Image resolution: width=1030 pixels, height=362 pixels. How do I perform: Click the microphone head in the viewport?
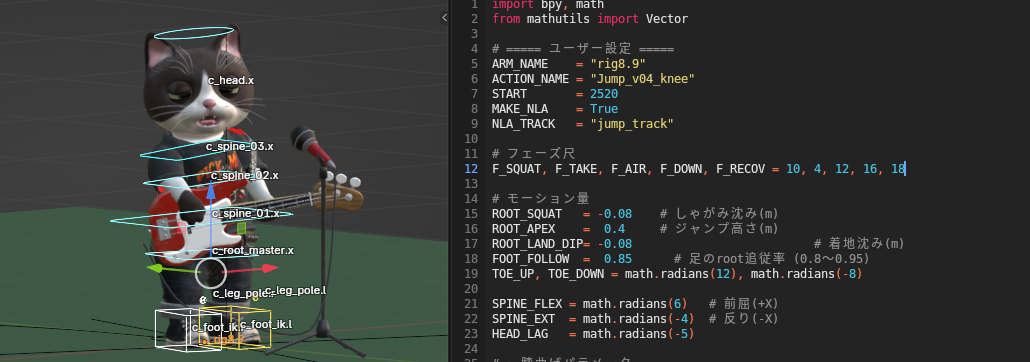tap(302, 138)
